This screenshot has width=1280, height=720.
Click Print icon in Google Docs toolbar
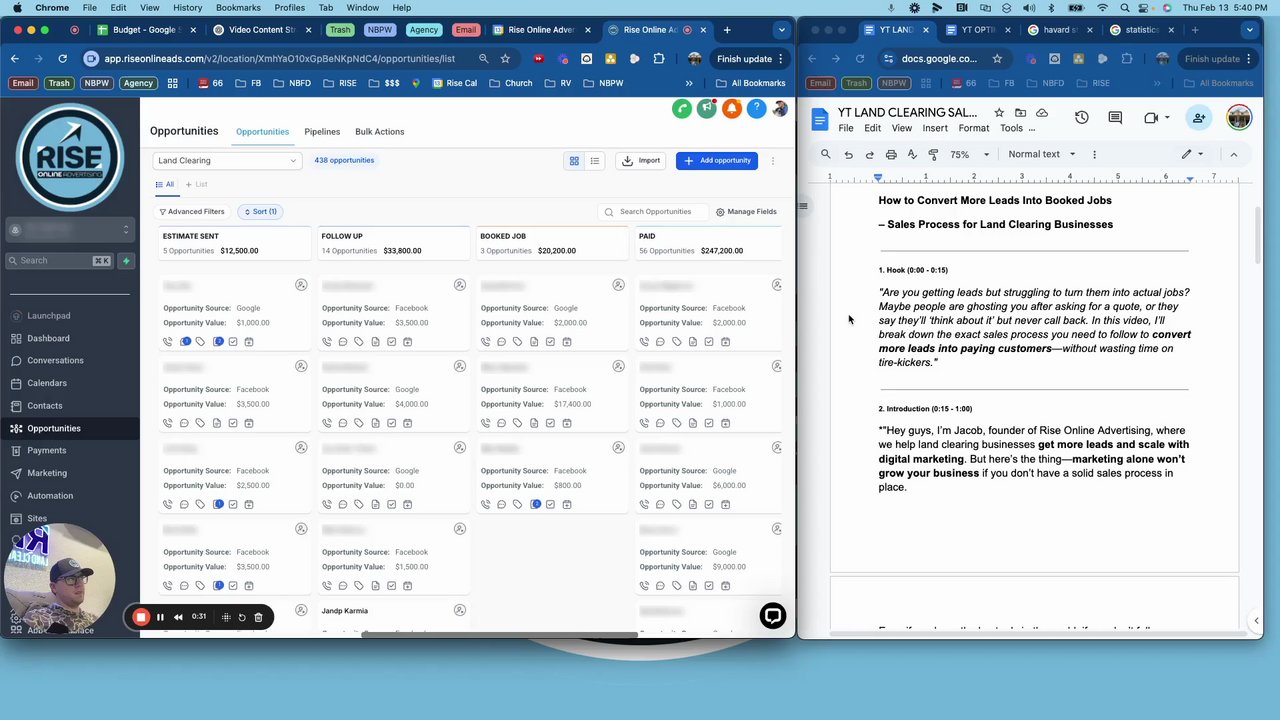(891, 155)
